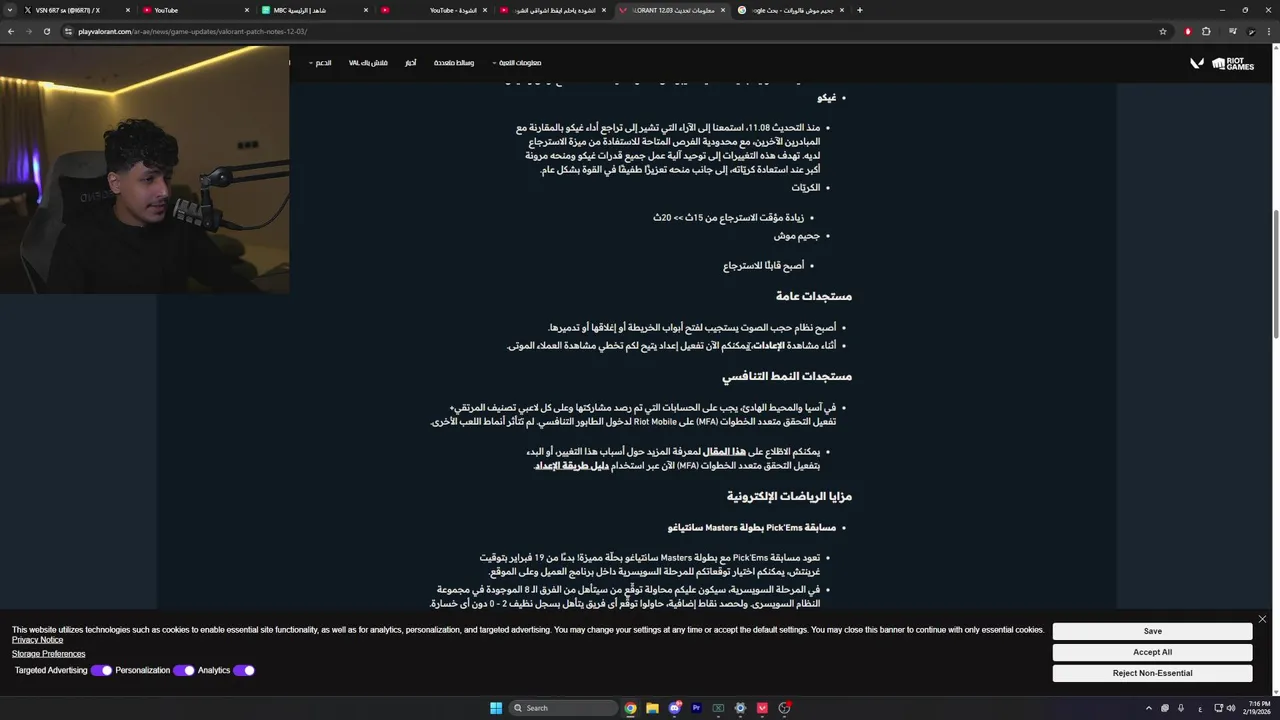Open the Storage Preferences link

pyautogui.click(x=48, y=654)
